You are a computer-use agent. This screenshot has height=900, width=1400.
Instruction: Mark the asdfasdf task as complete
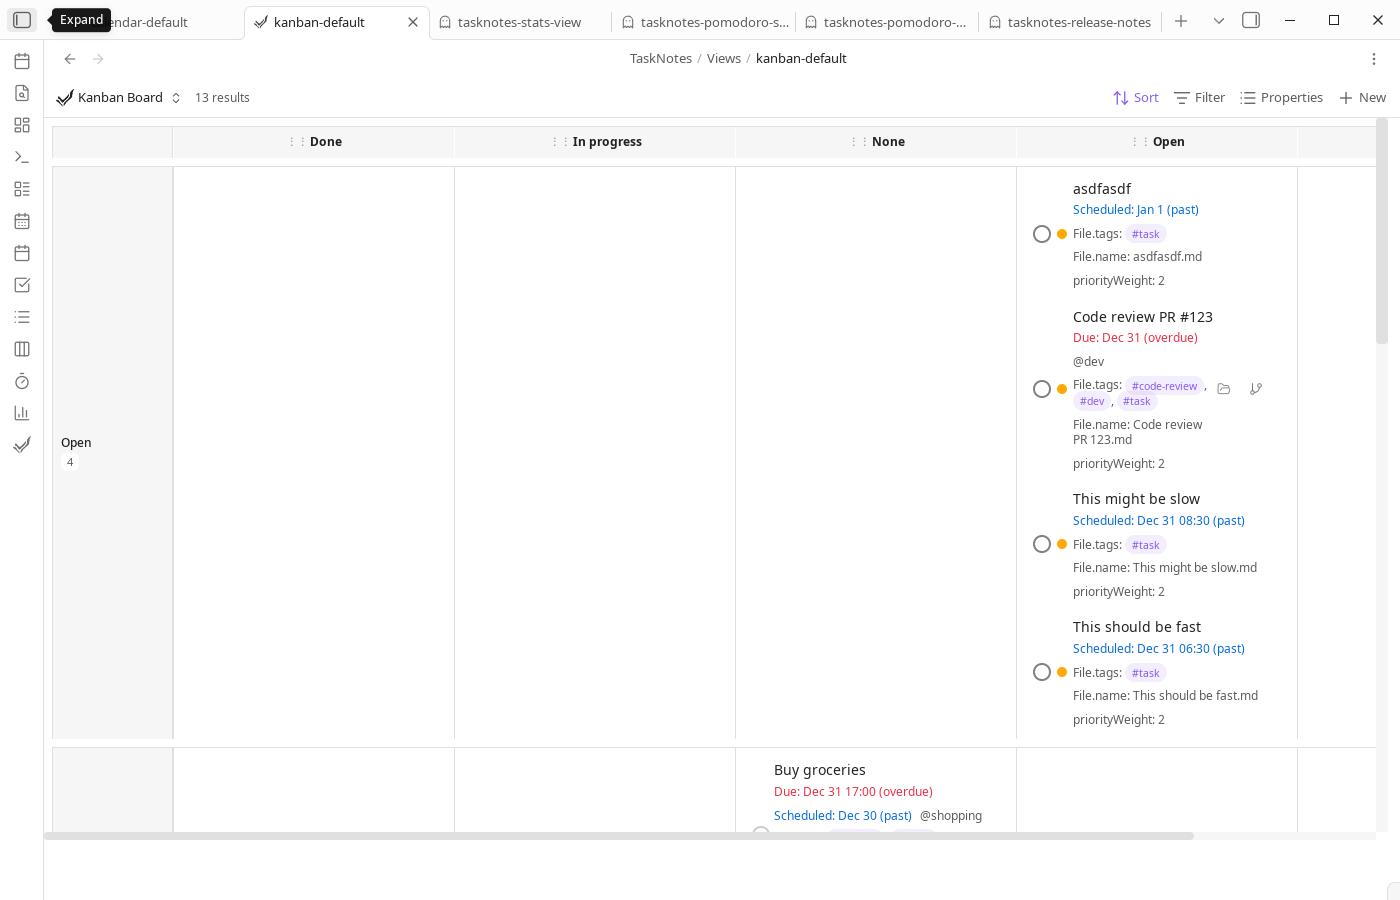[x=1041, y=233]
